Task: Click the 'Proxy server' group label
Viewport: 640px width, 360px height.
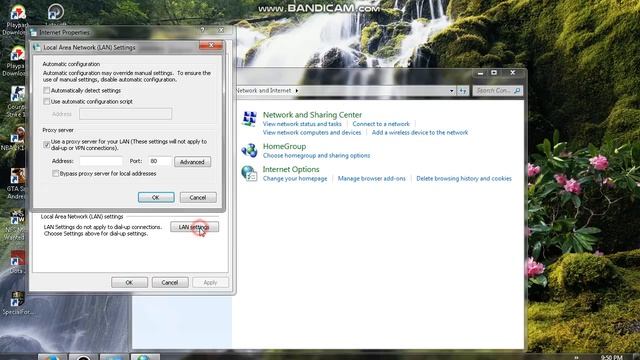Action: coord(58,130)
